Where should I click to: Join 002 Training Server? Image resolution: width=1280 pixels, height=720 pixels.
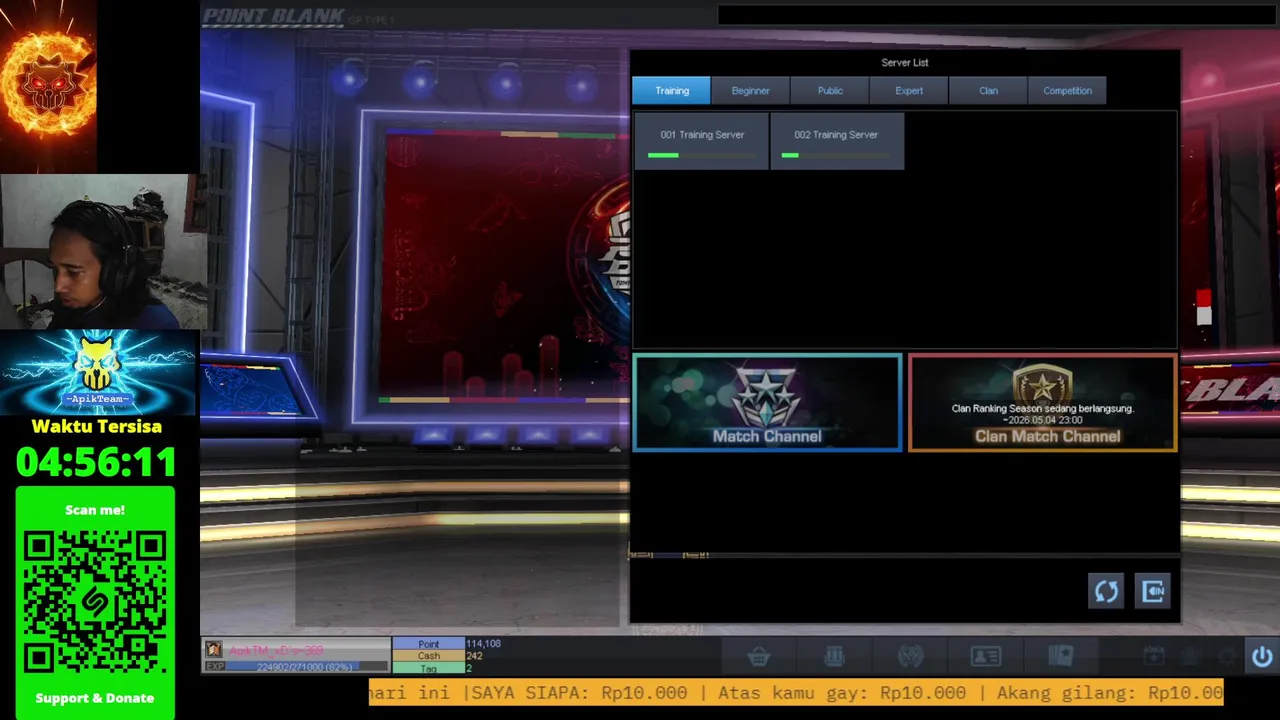click(837, 141)
